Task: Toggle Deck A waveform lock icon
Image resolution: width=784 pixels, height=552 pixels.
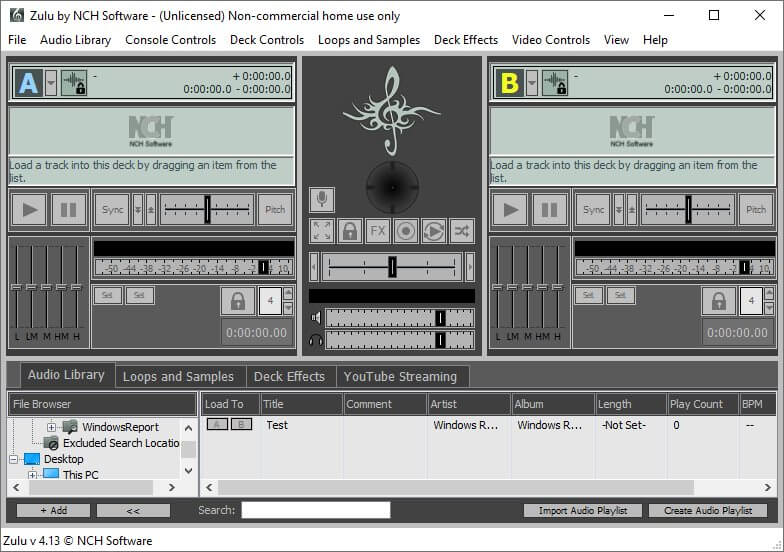Action: [74, 82]
